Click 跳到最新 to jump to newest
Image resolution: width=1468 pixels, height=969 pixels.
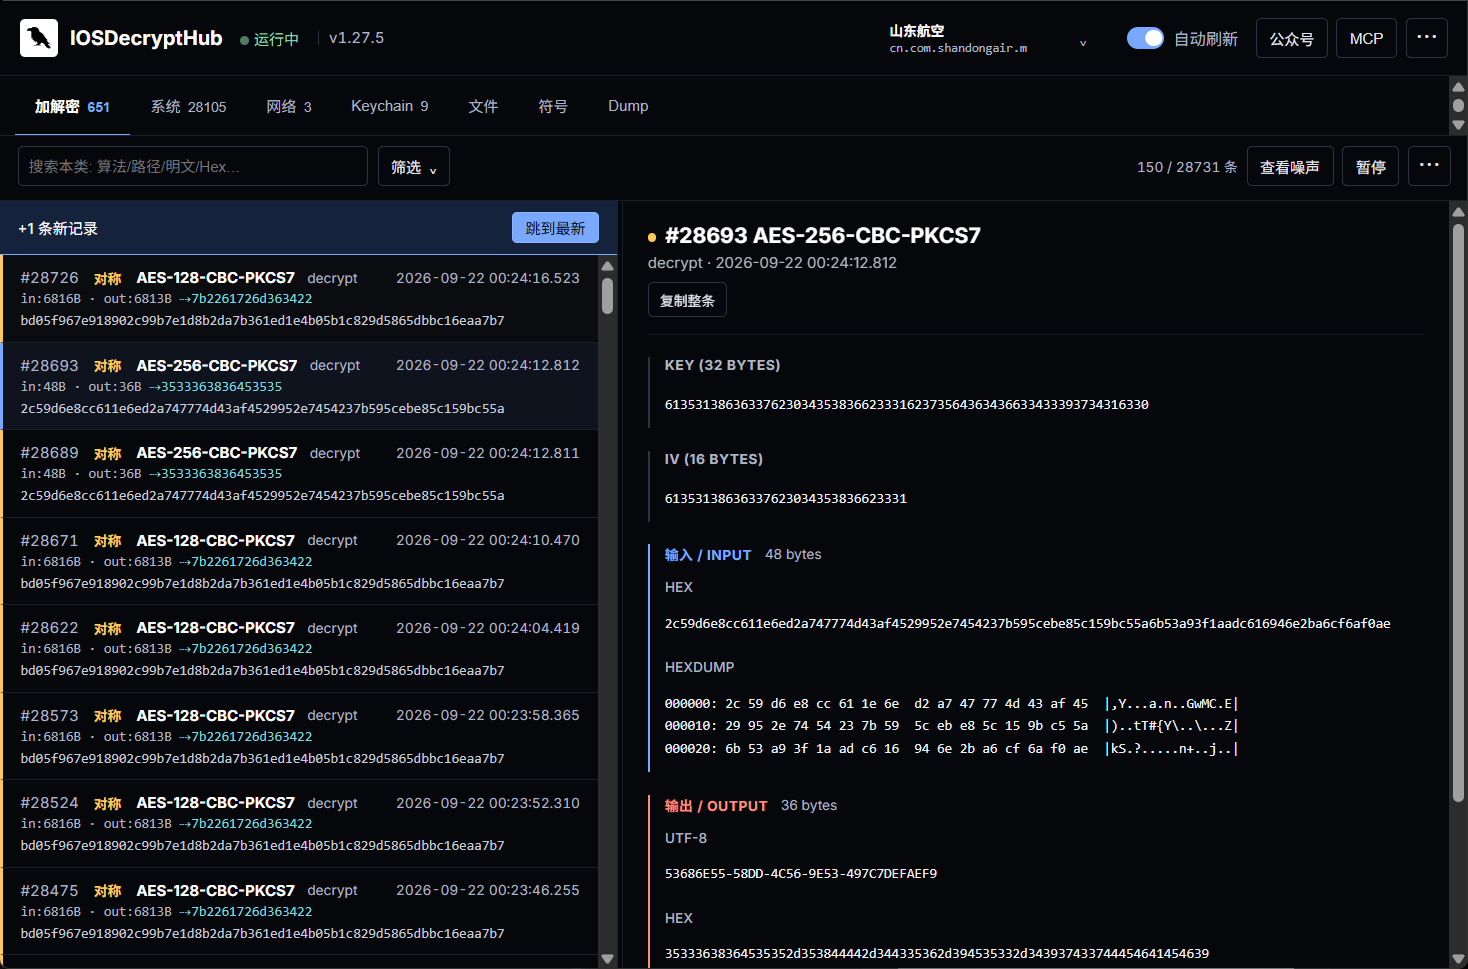(x=555, y=227)
